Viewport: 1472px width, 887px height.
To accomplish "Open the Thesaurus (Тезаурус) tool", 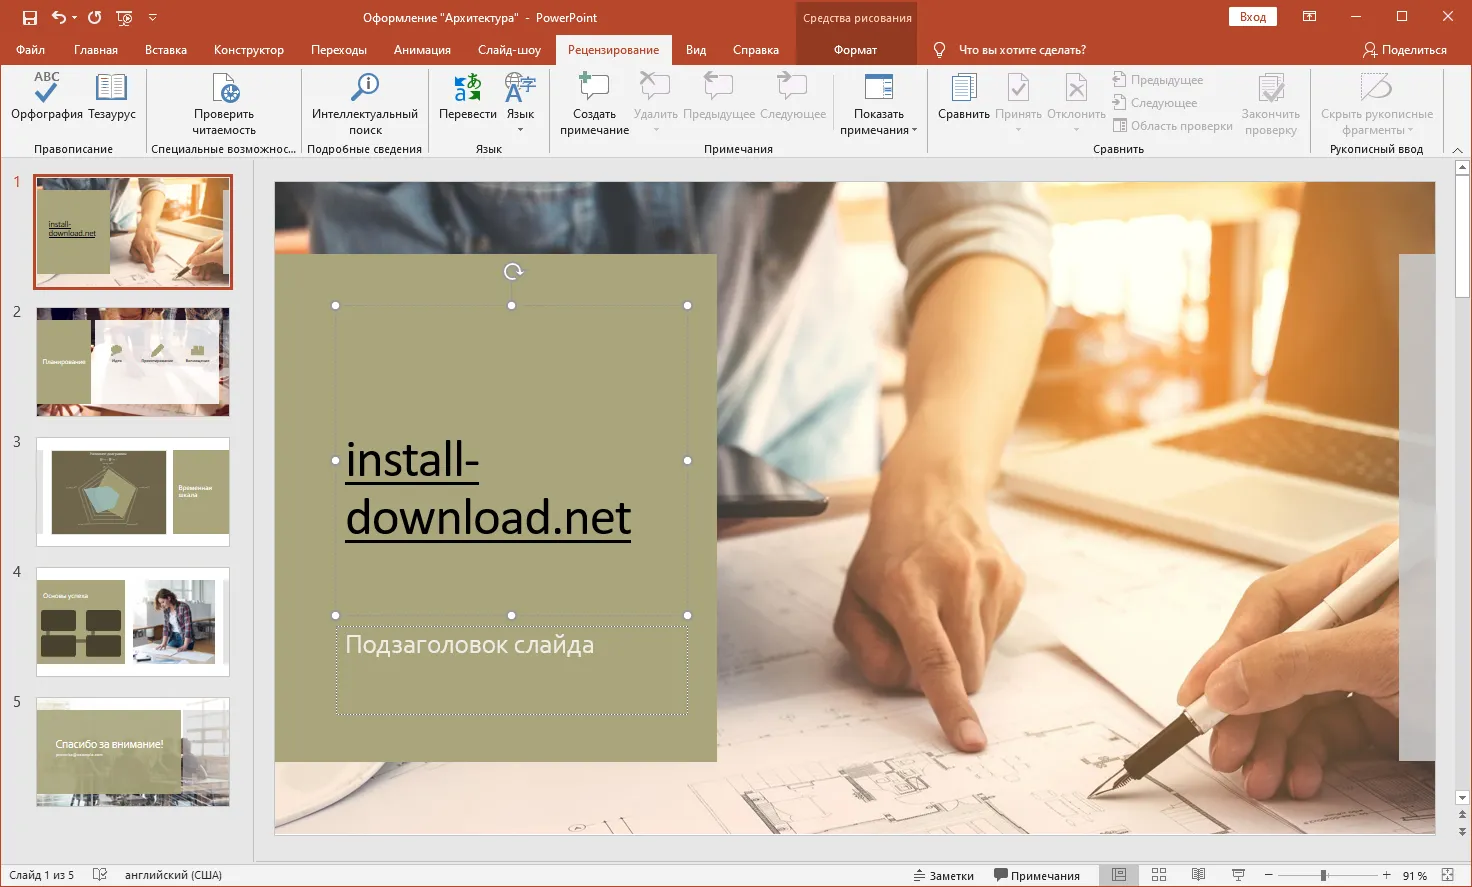I will tap(111, 96).
